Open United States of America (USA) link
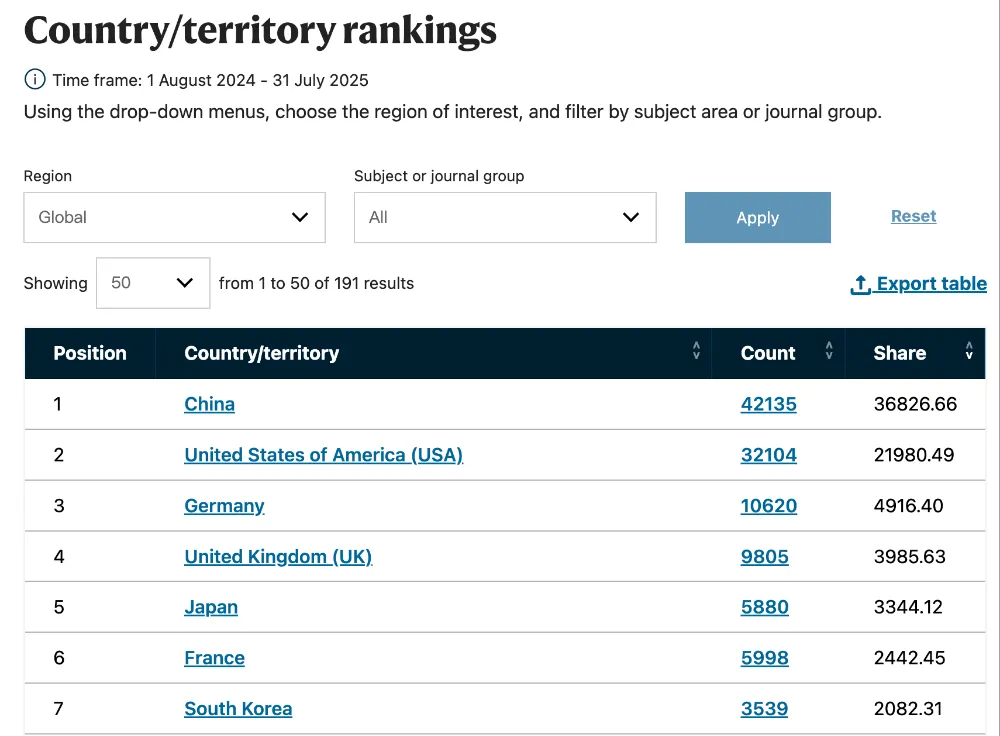Screen dimensions: 1000x736 [323, 455]
